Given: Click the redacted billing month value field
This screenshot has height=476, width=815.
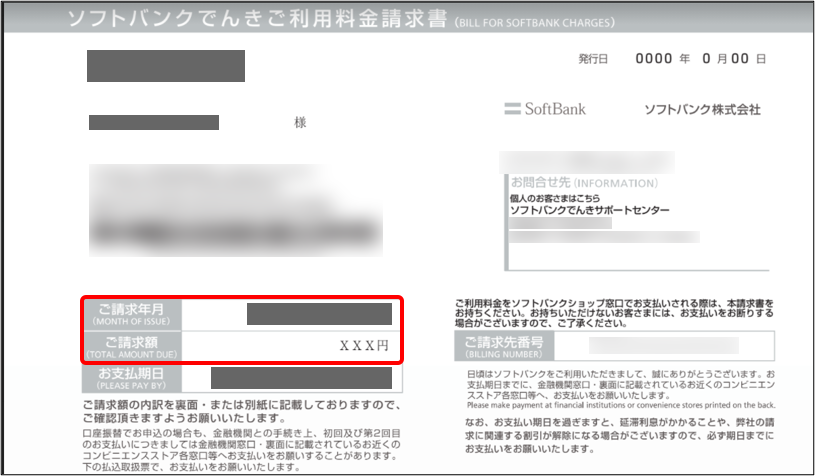Looking at the screenshot, I should (319, 314).
